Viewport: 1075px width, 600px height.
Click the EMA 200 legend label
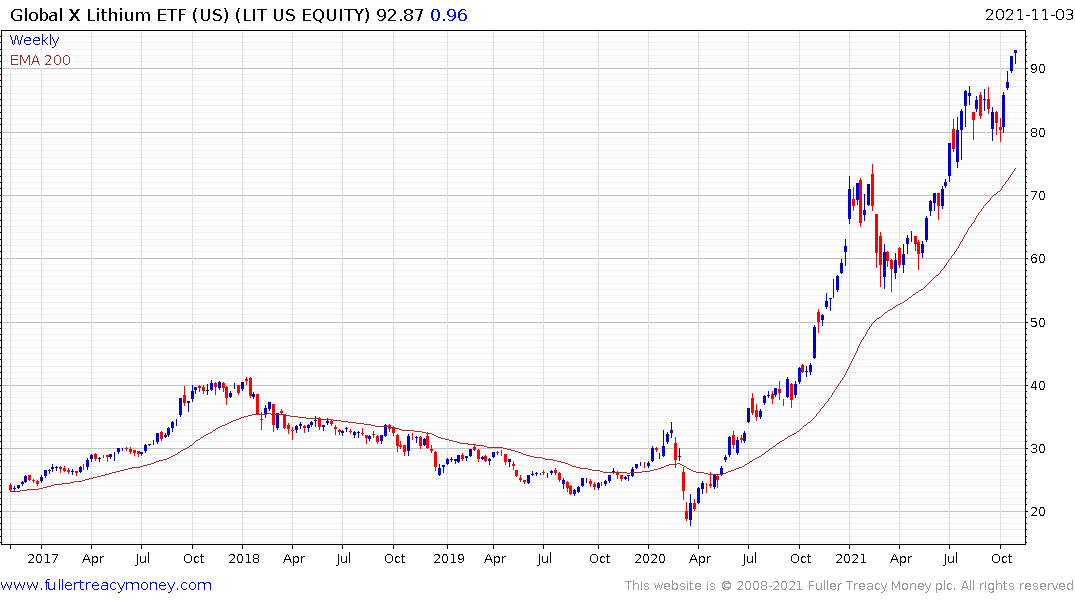[x=40, y=60]
